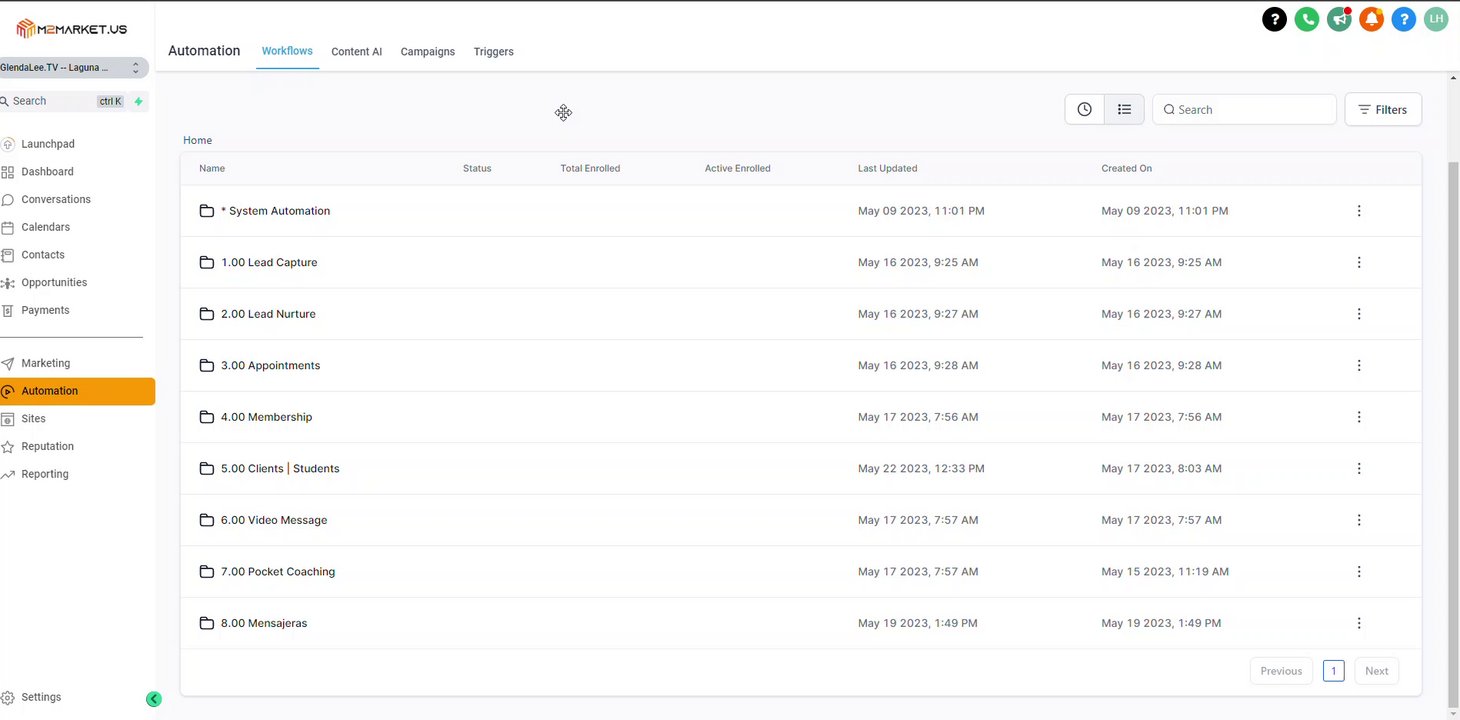Open options menu for 6.00 Video Message

[x=1359, y=520]
